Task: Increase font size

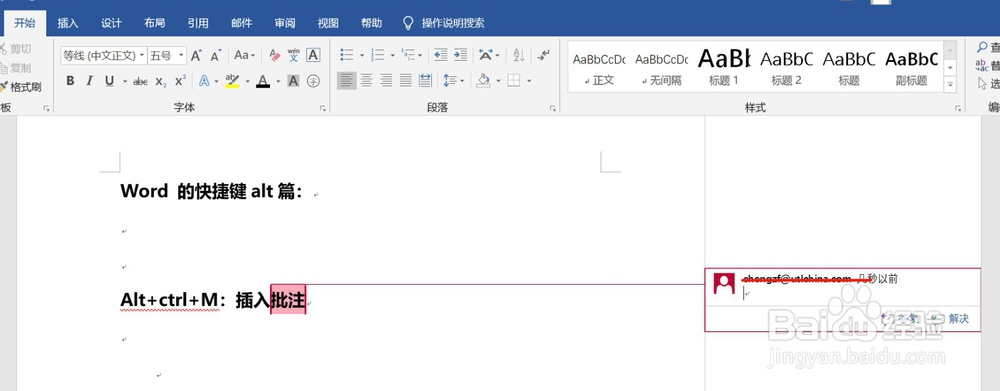Action: coord(196,55)
